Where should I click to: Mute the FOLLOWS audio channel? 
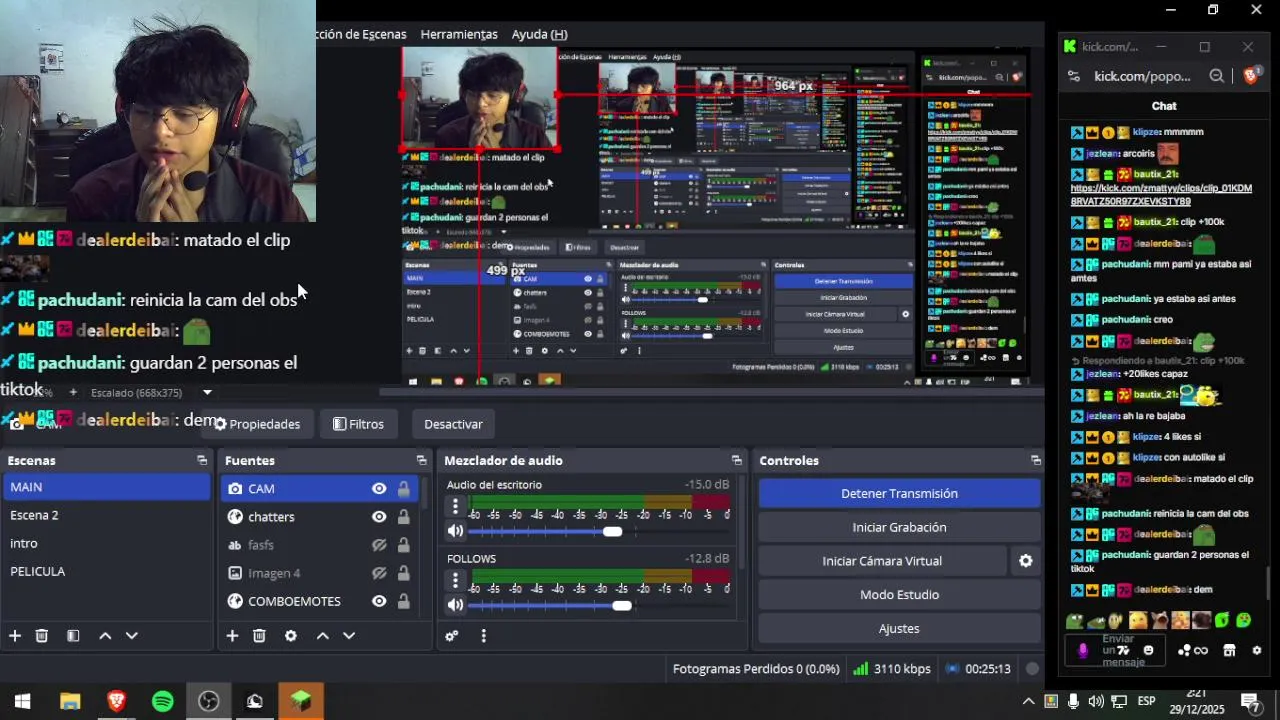tap(455, 605)
